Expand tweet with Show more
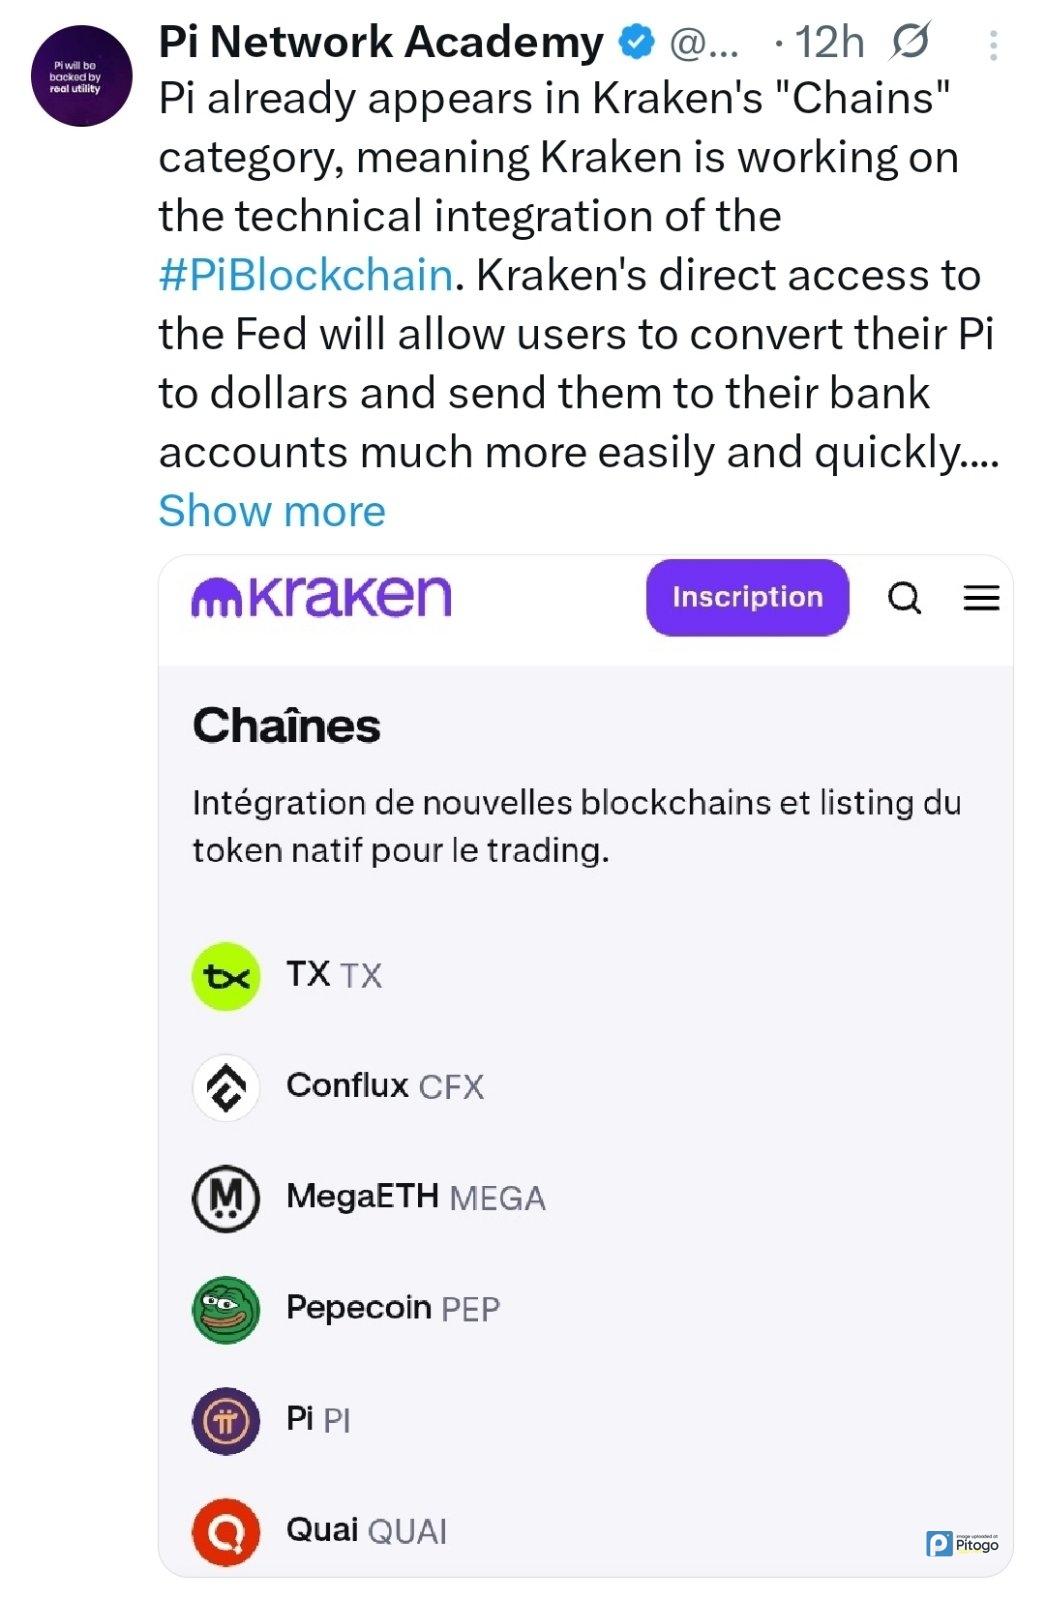This screenshot has width=1045, height=1599. (272, 511)
